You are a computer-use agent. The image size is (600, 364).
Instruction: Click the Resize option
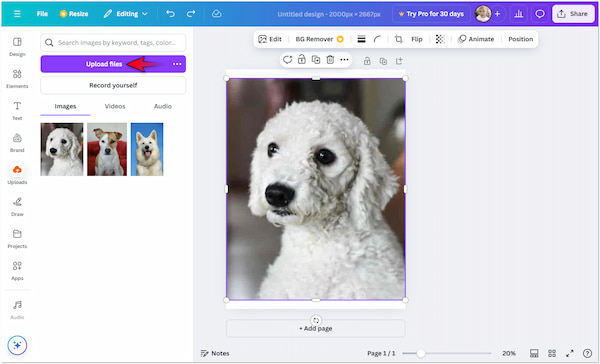click(74, 14)
